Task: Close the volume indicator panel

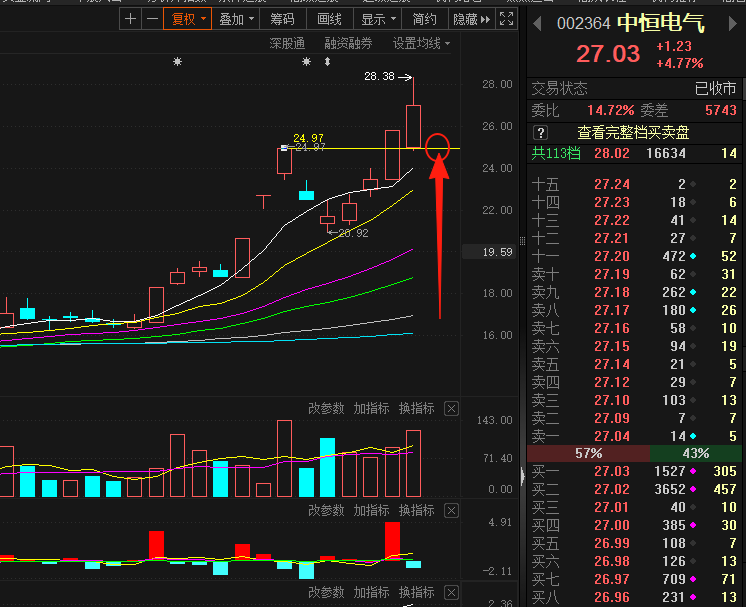Action: coord(452,409)
